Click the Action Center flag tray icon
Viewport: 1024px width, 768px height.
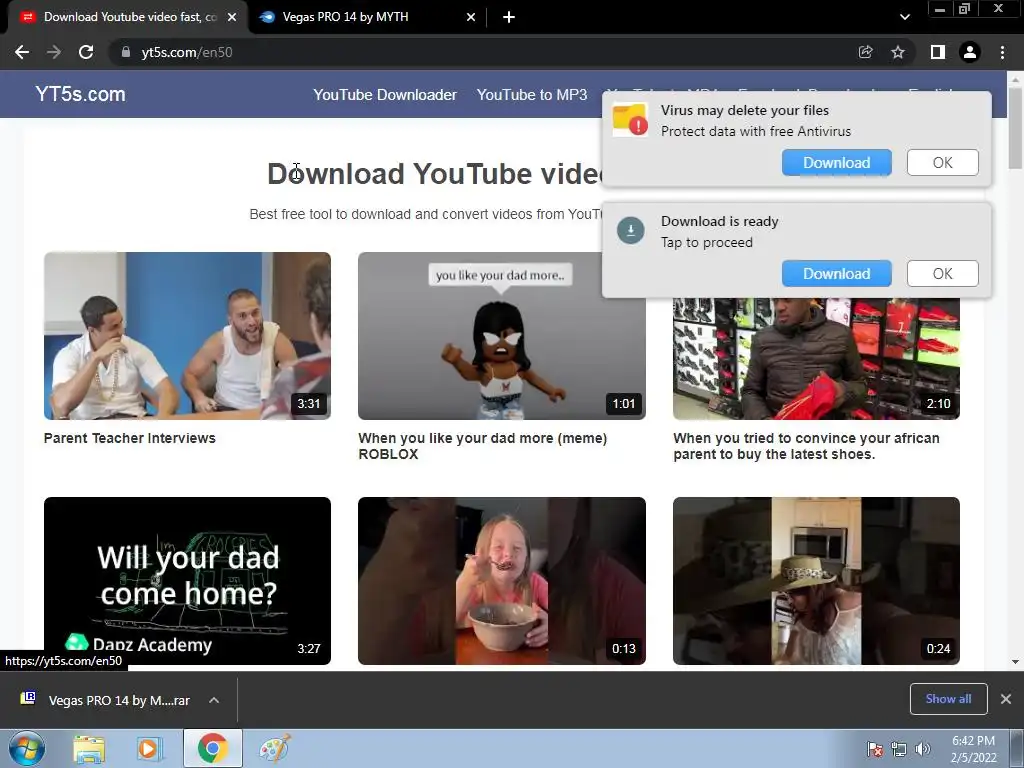874,749
